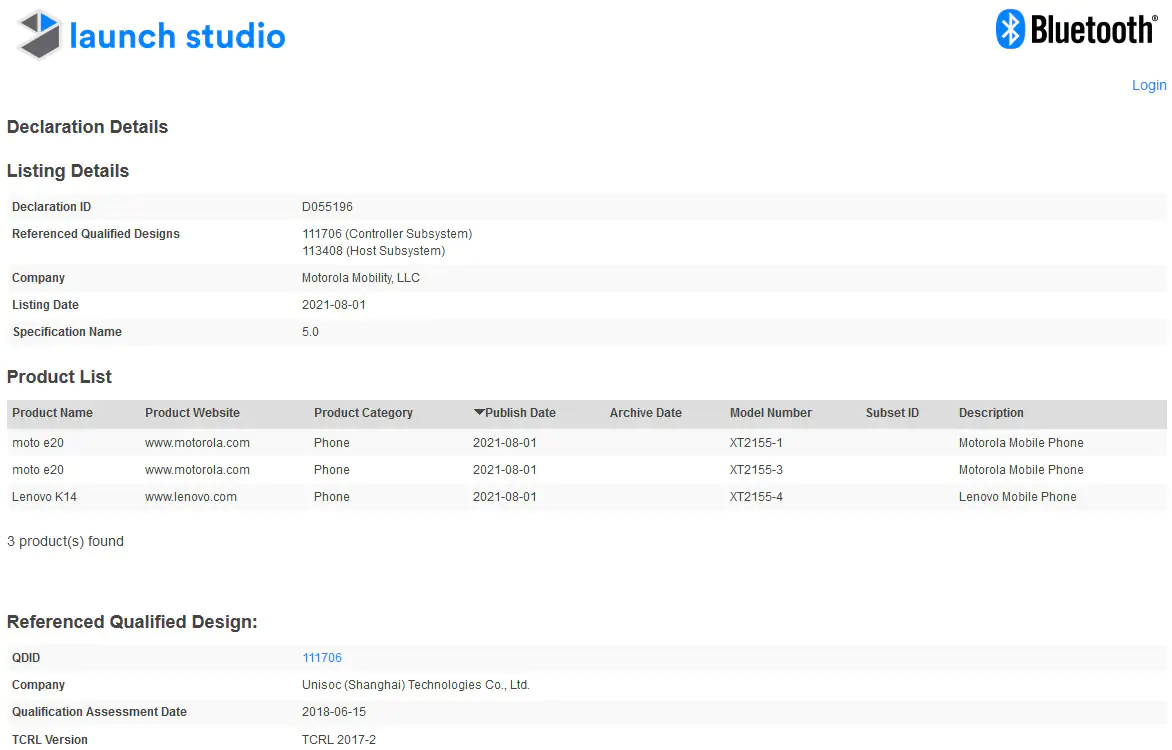The width and height of the screenshot is (1172, 750).
Task: Open the Login link
Action: click(1149, 85)
